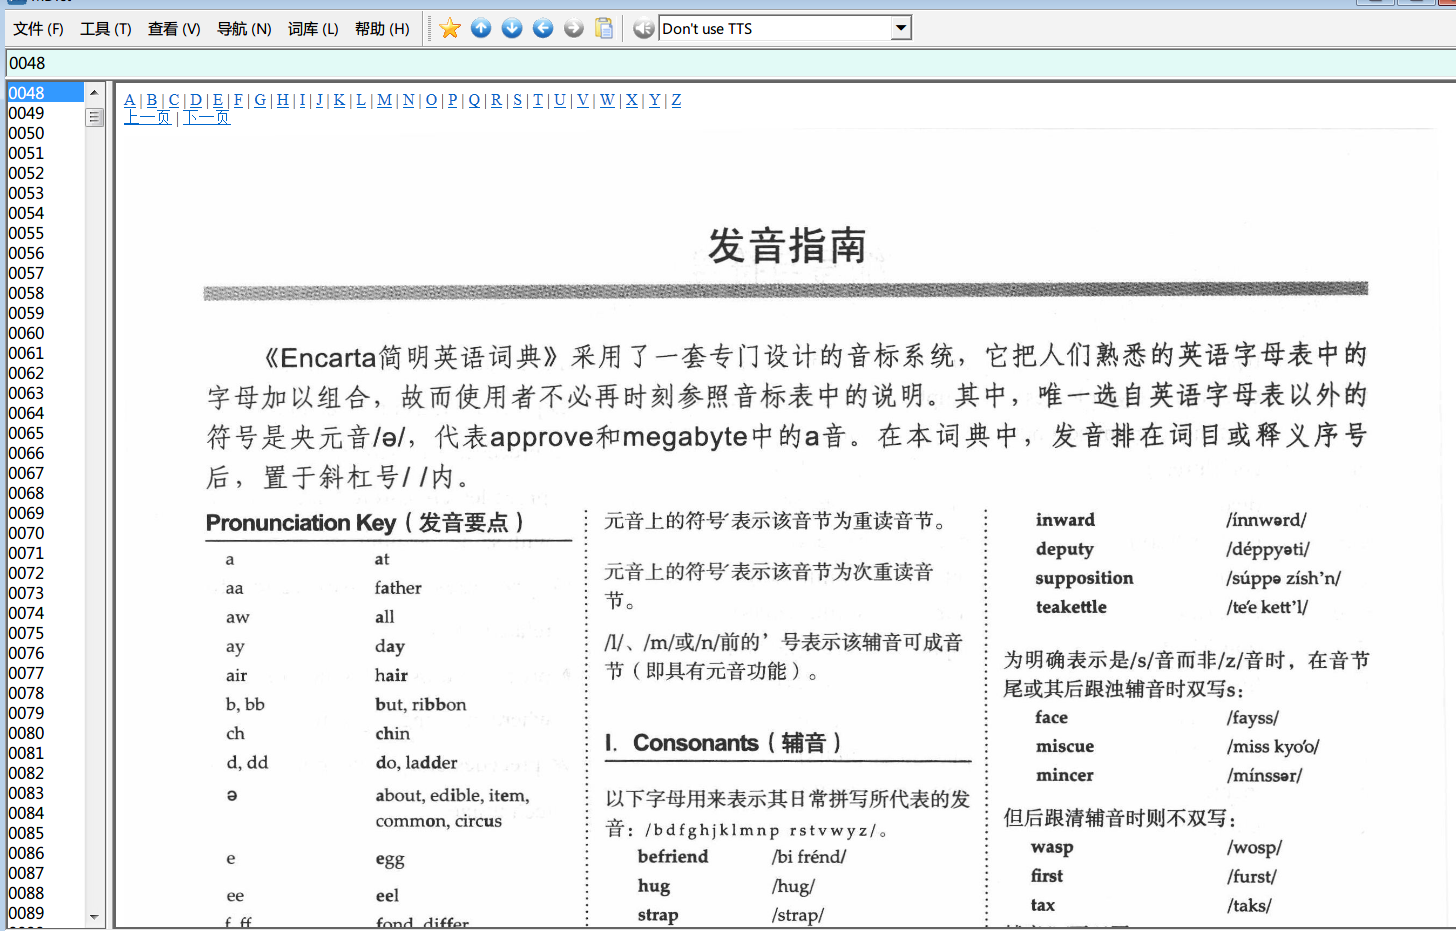Viewport: 1456px width, 931px height.
Task: Open the 帮助 (H) menu
Action: click(x=382, y=29)
